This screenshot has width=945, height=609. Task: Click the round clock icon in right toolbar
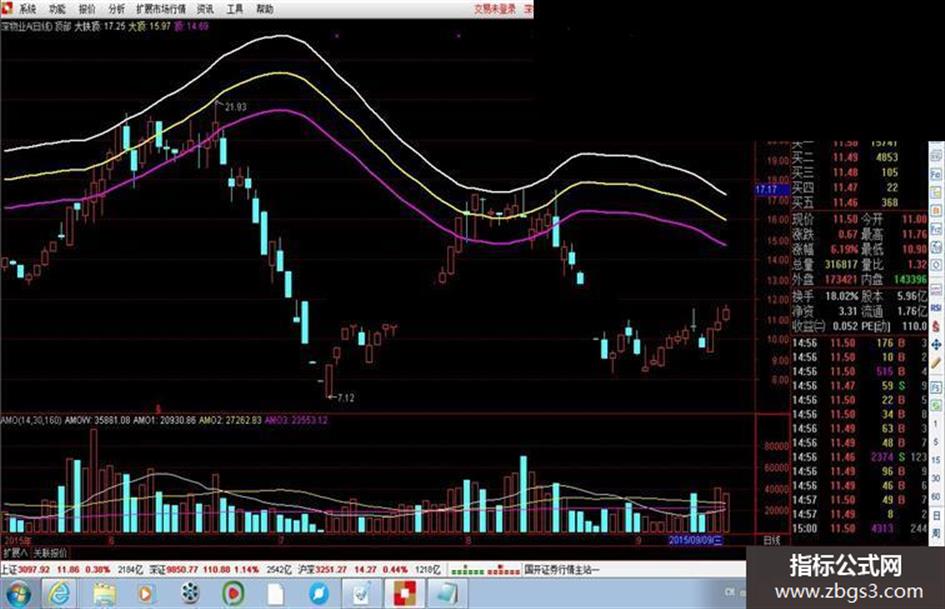click(x=937, y=264)
